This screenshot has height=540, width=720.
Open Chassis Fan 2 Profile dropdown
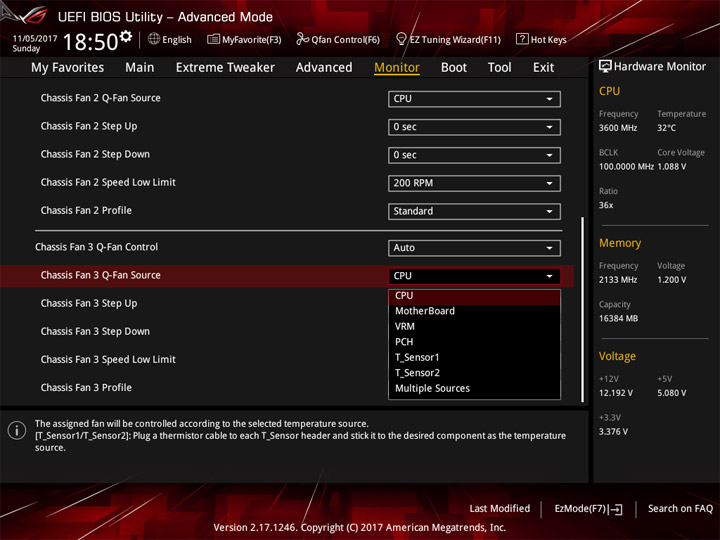(474, 211)
